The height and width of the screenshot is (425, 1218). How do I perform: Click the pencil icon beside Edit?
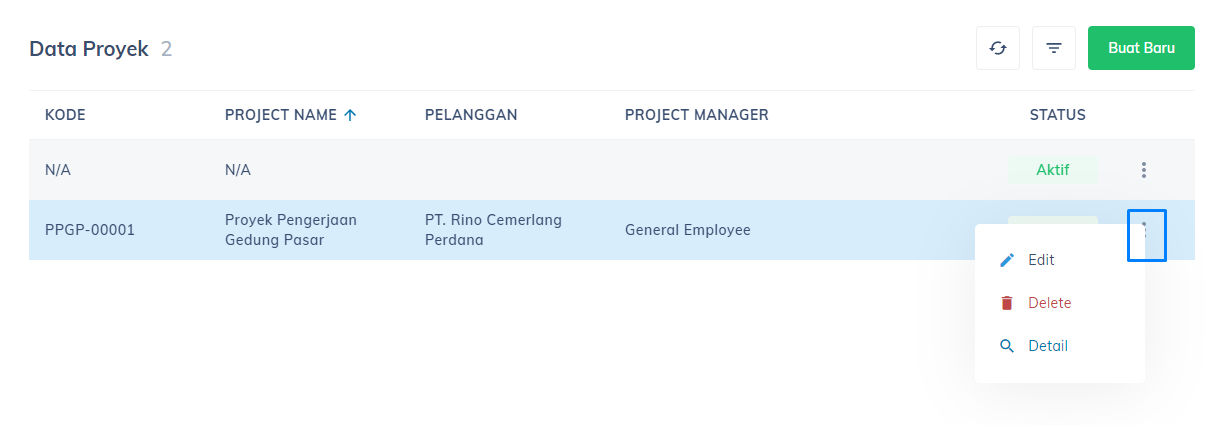[1007, 260]
